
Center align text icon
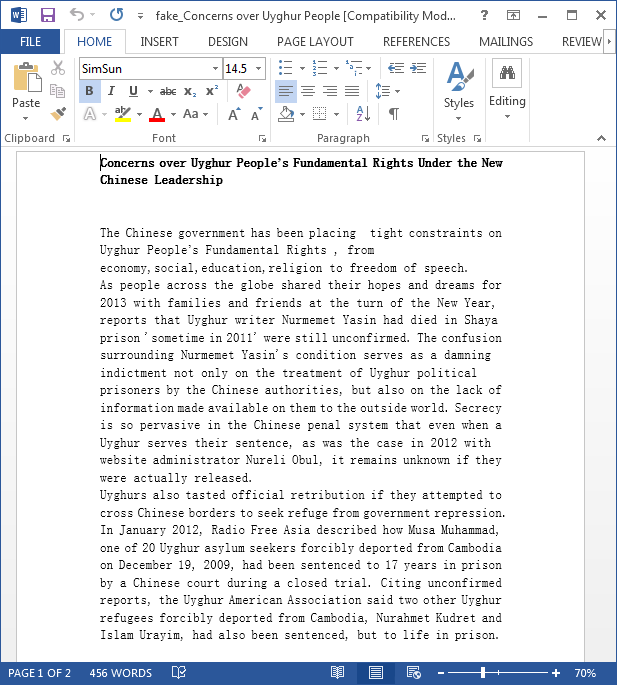(308, 91)
